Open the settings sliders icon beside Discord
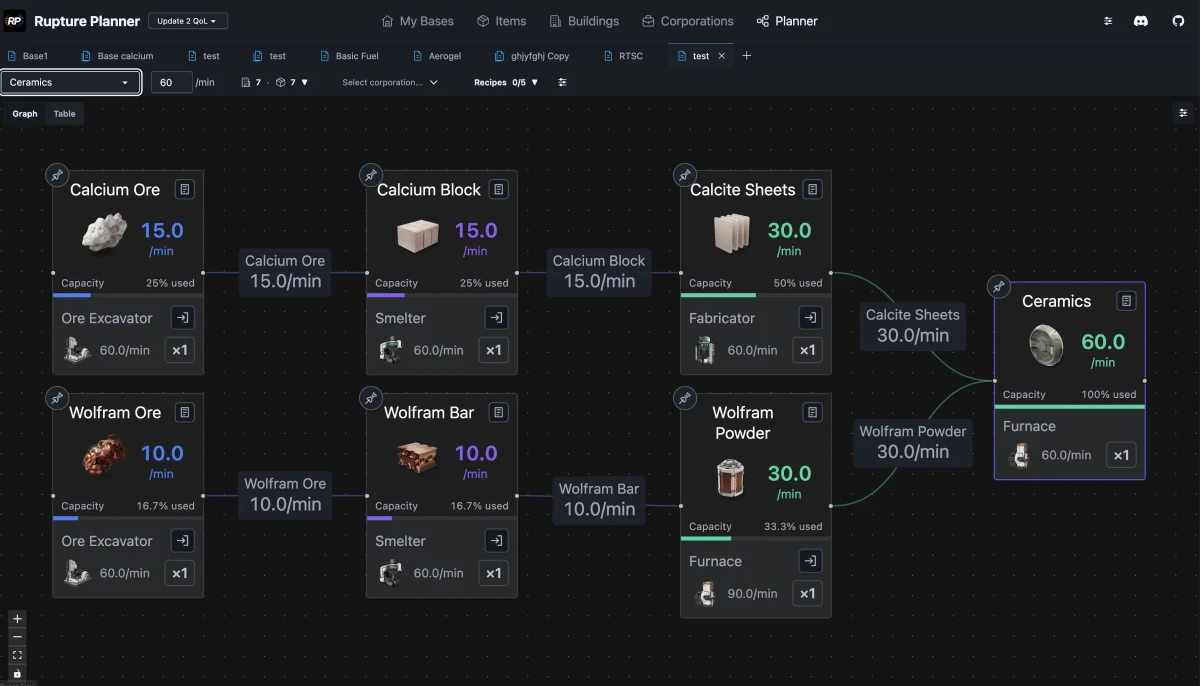The height and width of the screenshot is (686, 1200). (1108, 21)
